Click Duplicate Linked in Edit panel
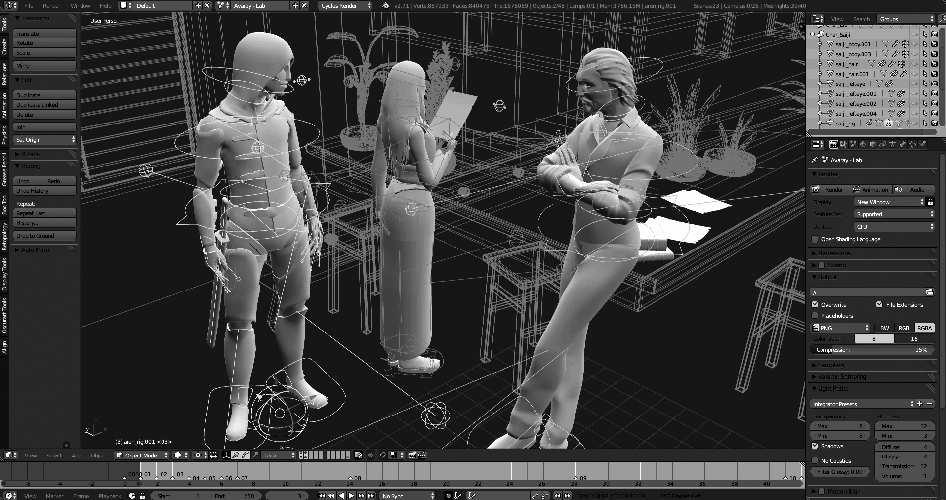The width and height of the screenshot is (946, 500). point(45,104)
